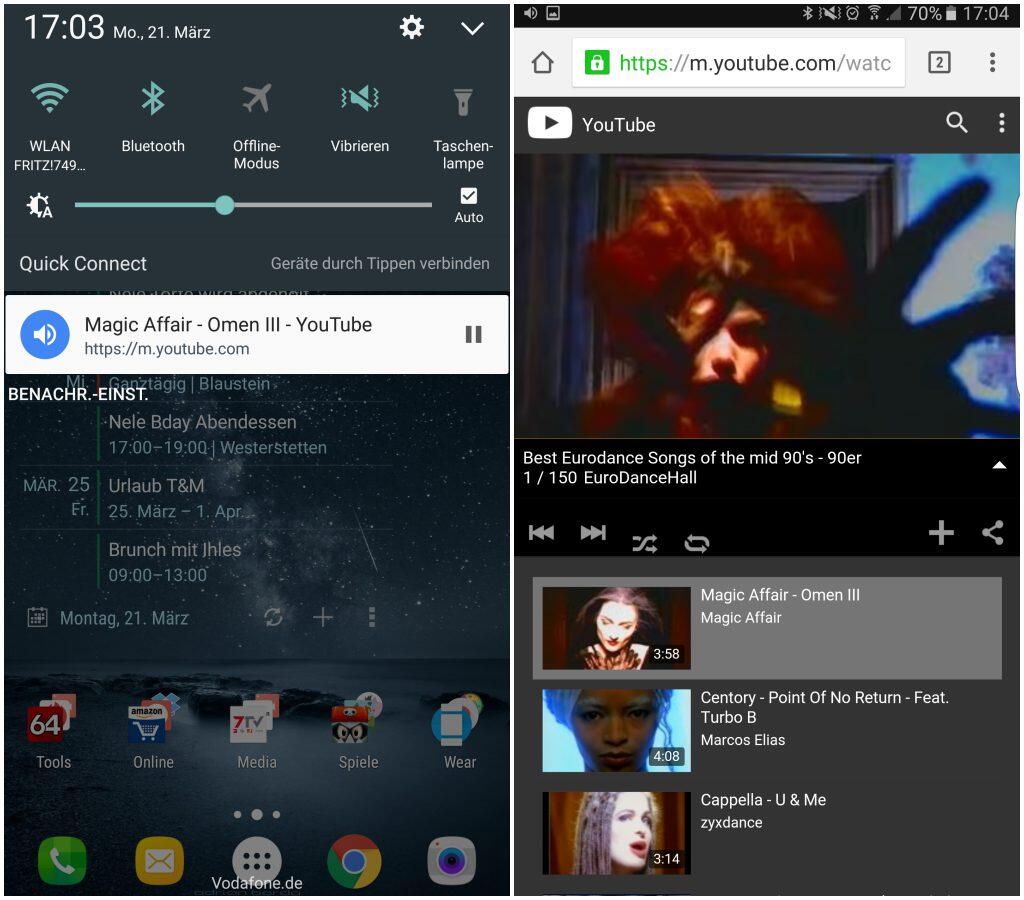Skip to previous playlist video

point(541,533)
